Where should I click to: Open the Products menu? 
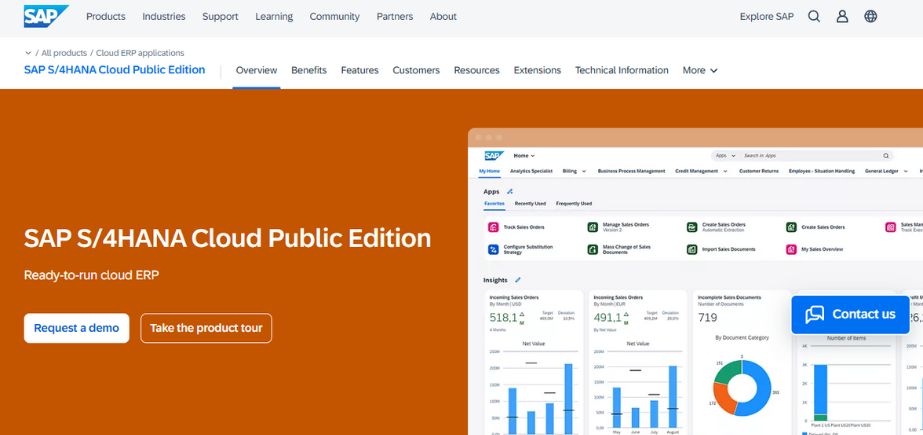(x=106, y=16)
